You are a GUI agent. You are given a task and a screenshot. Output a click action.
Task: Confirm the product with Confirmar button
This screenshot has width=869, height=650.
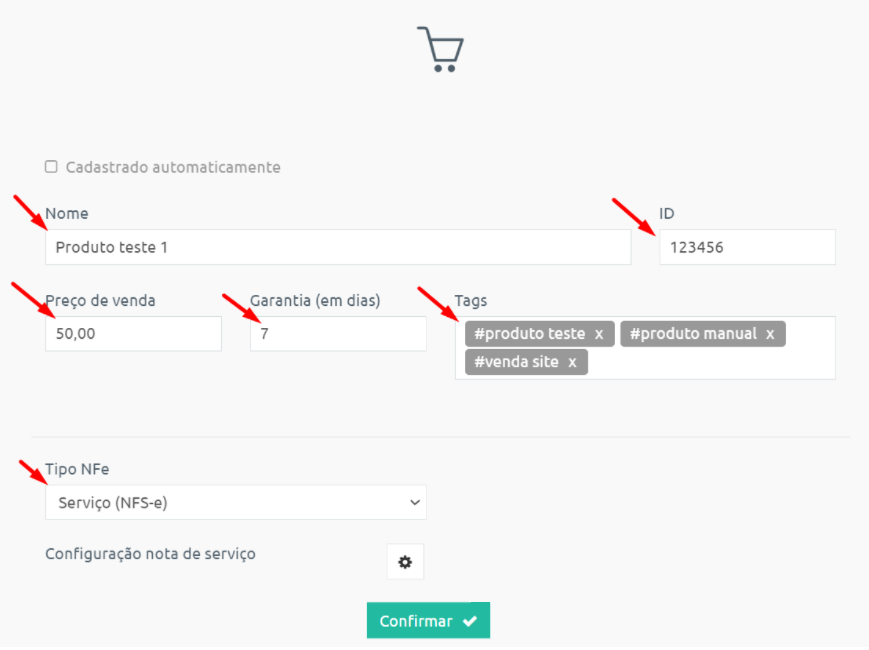[x=428, y=620]
